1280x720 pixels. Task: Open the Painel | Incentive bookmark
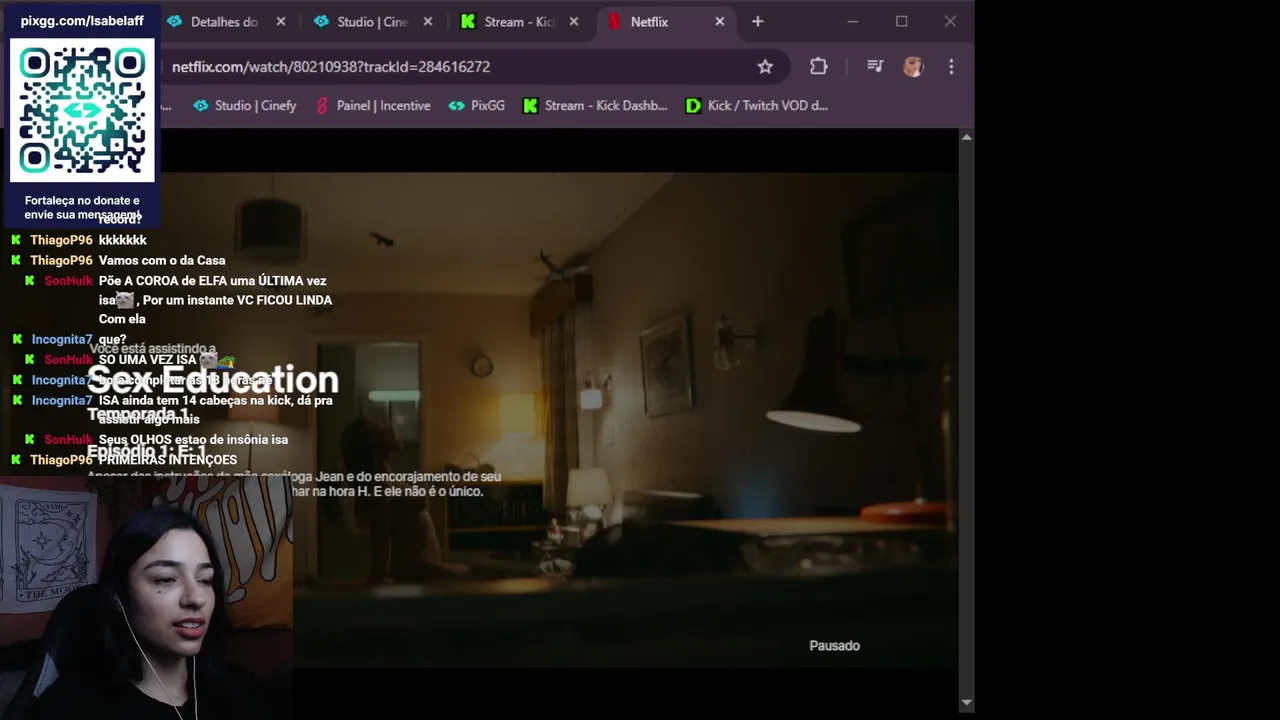(x=373, y=106)
